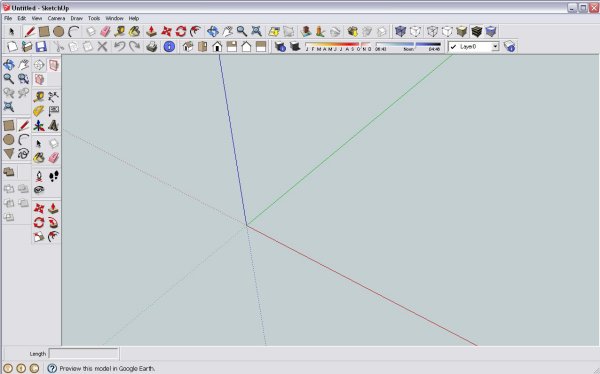This screenshot has width=600, height=374.
Task: Select the Push/Pull tool in top toolbar
Action: coord(151,31)
